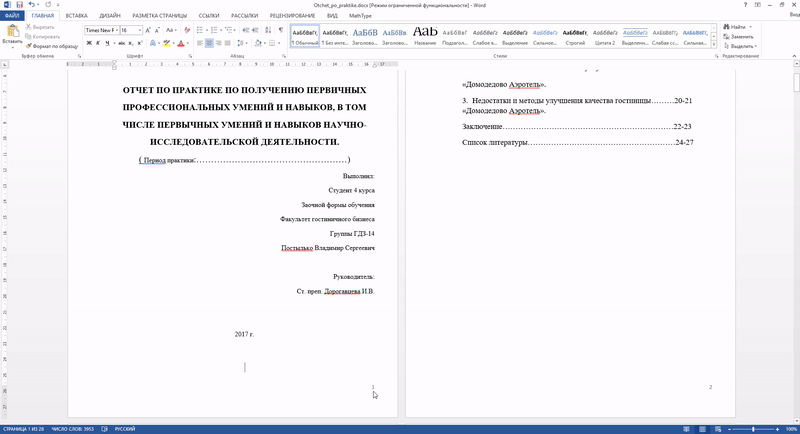
Task: Click the word count in status bar
Action: tap(72, 429)
